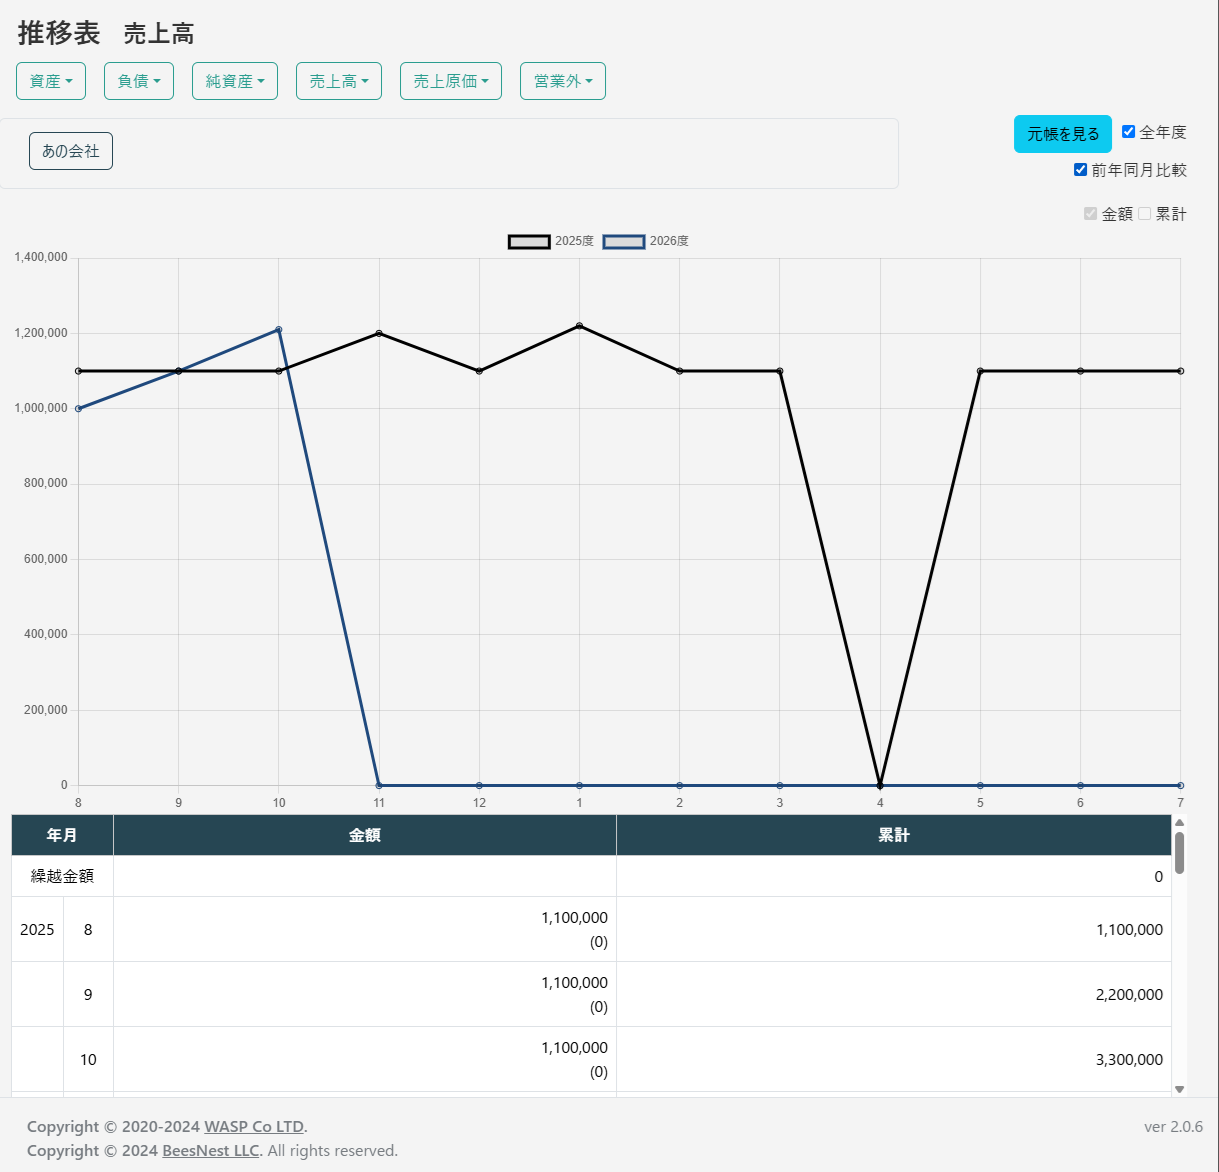Viewport: 1219px width, 1172px height.
Task: Click the あの会社 company button
Action: tap(71, 151)
